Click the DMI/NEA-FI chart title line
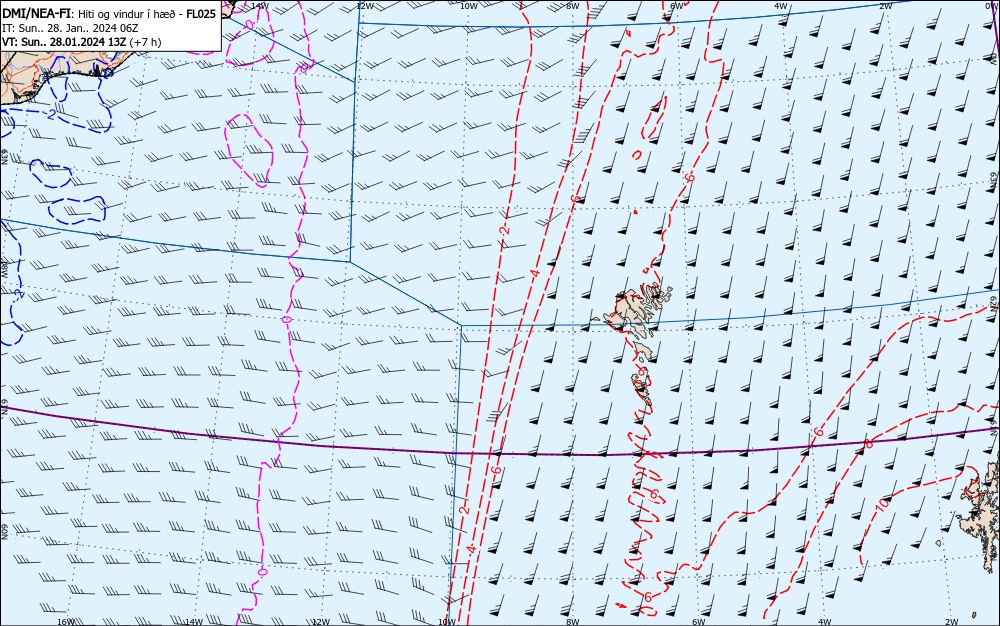 [x=109, y=14]
